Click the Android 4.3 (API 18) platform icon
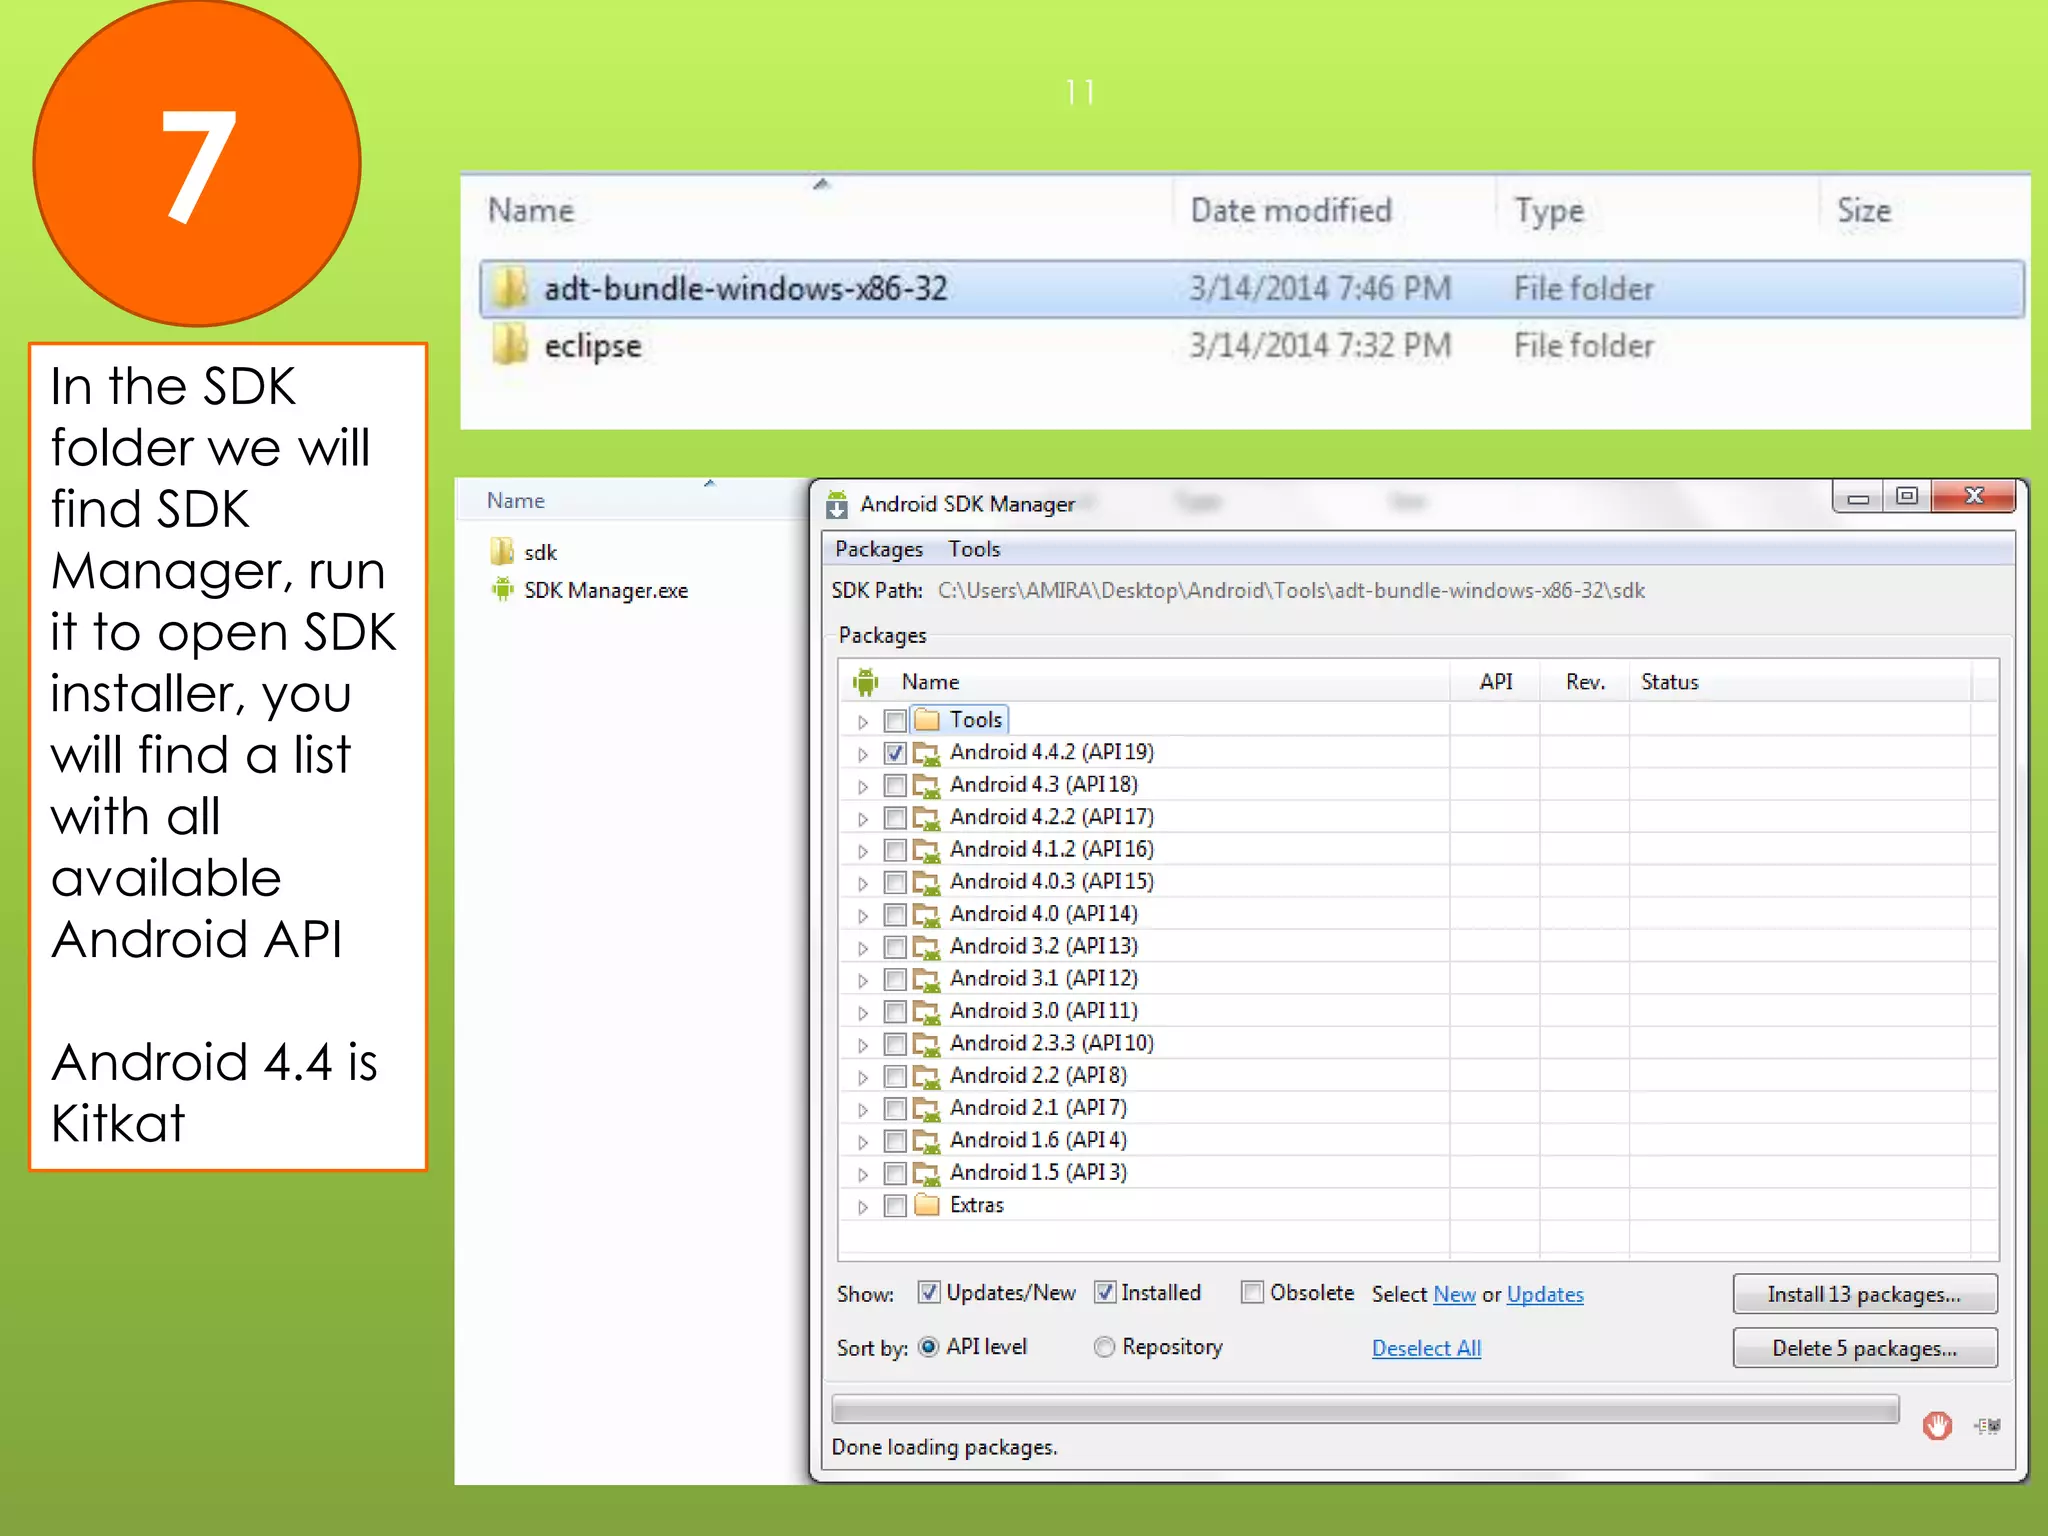Viewport: 2048px width, 1536px height. point(927,785)
